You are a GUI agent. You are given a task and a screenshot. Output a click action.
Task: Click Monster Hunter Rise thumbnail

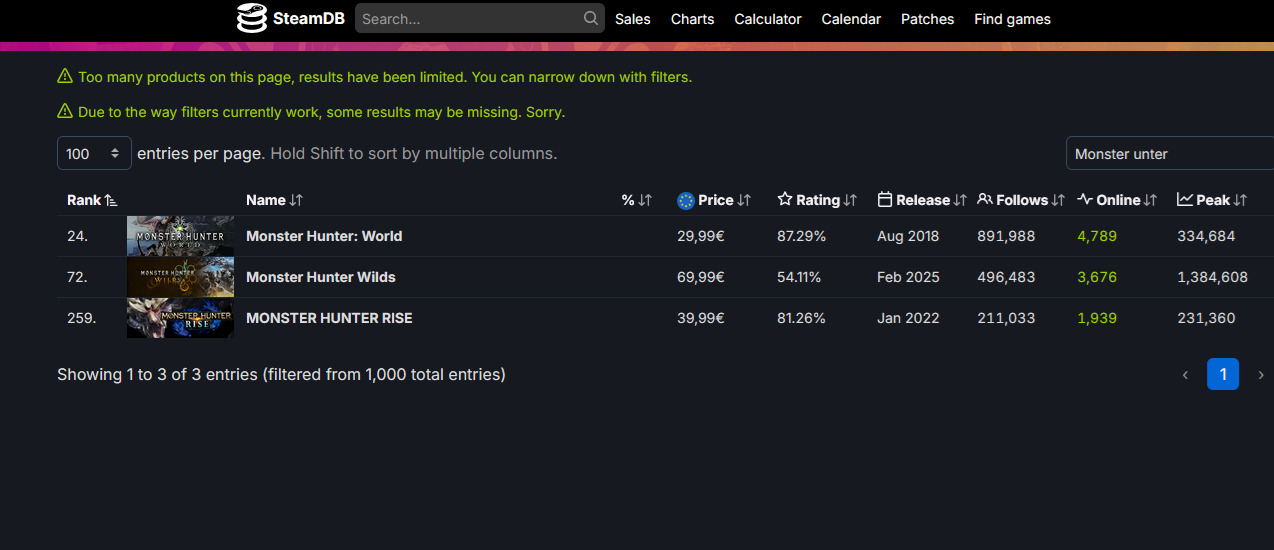point(180,318)
